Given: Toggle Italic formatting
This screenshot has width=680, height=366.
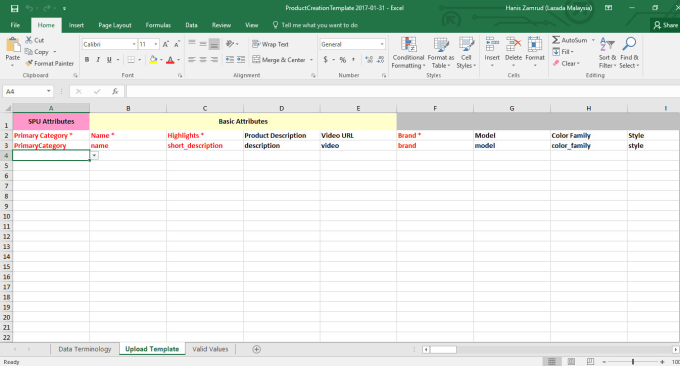Looking at the screenshot, I should click(98, 60).
